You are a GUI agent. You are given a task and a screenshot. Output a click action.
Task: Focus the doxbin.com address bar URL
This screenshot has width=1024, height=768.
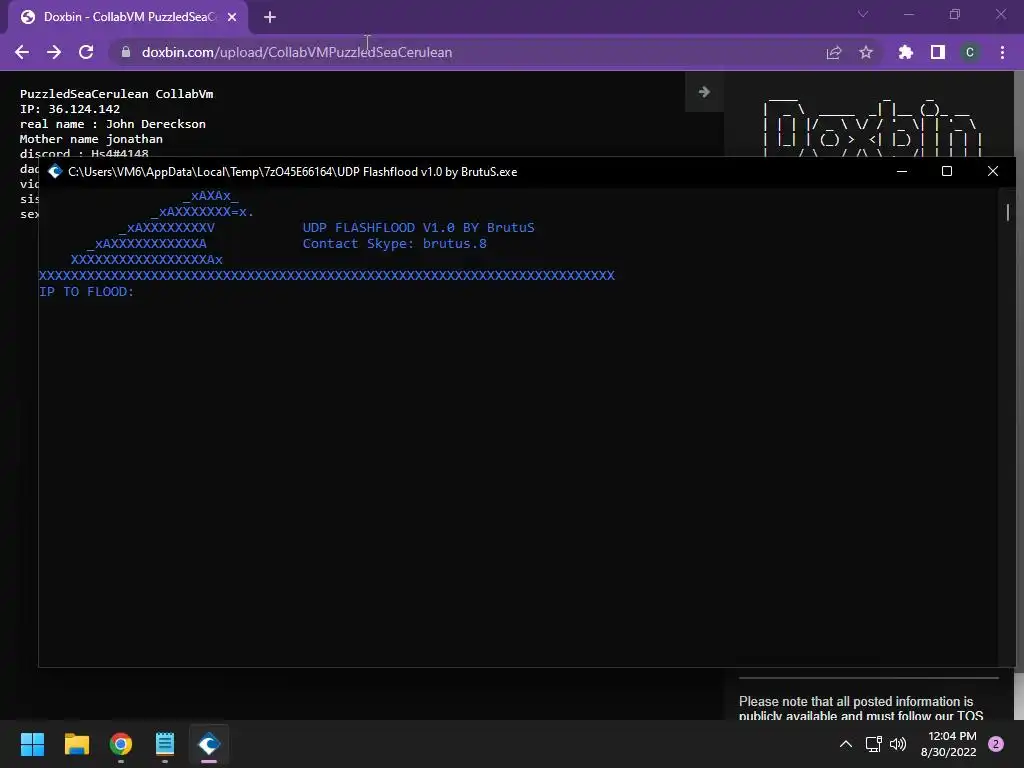coord(297,52)
